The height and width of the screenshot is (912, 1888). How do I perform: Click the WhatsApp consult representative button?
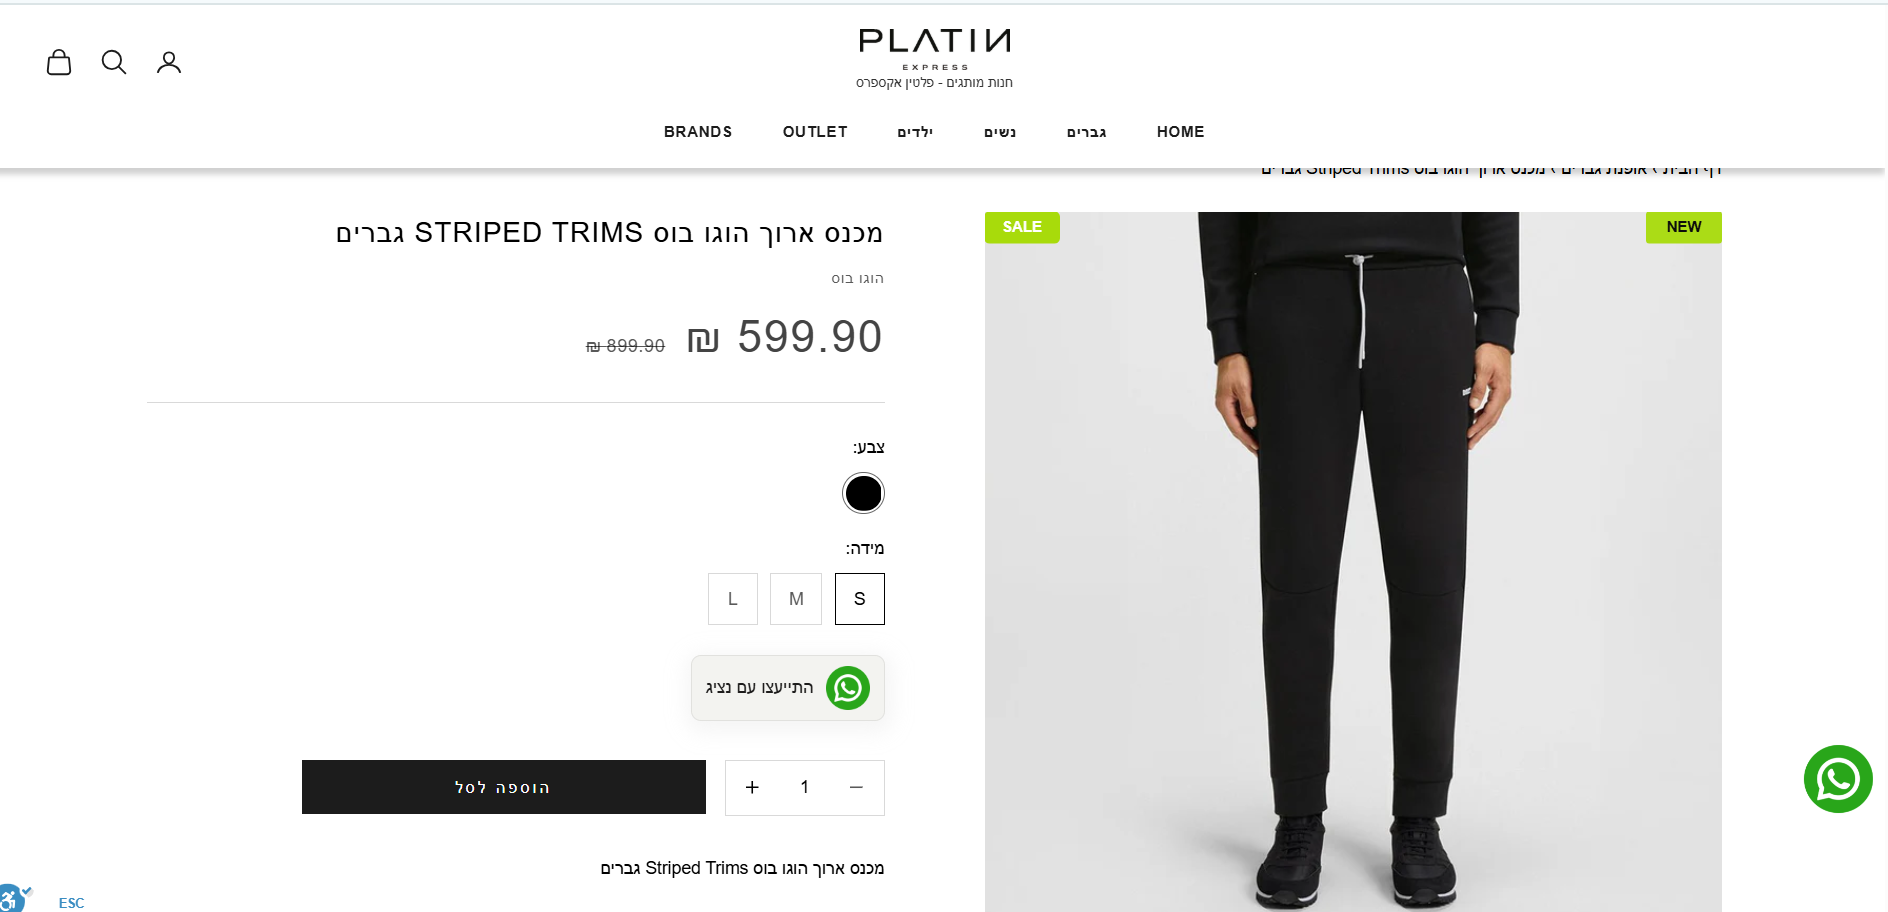point(788,688)
